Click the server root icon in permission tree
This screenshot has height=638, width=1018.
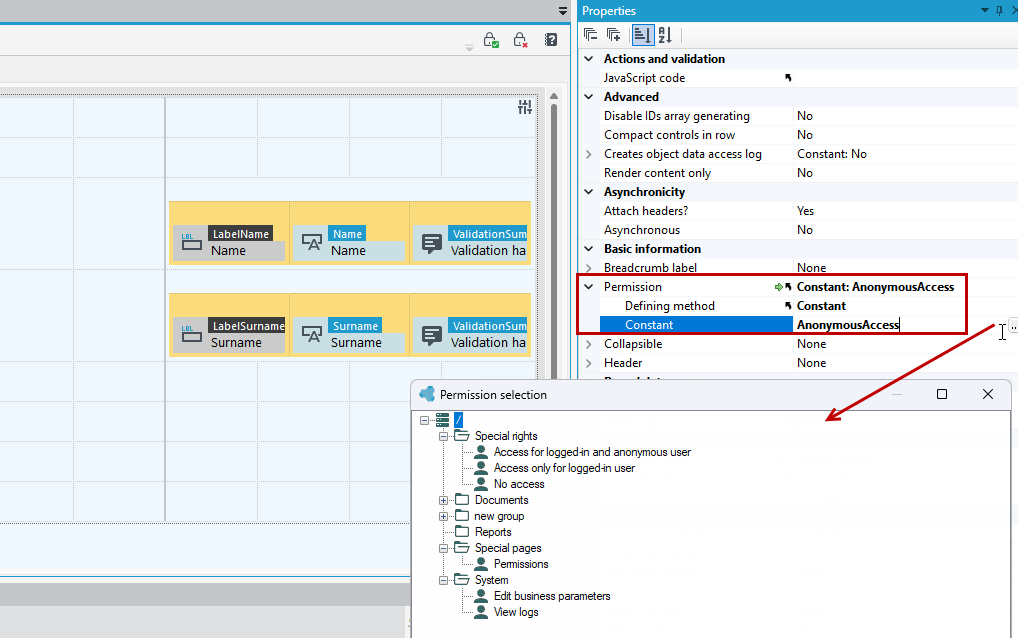coord(443,420)
